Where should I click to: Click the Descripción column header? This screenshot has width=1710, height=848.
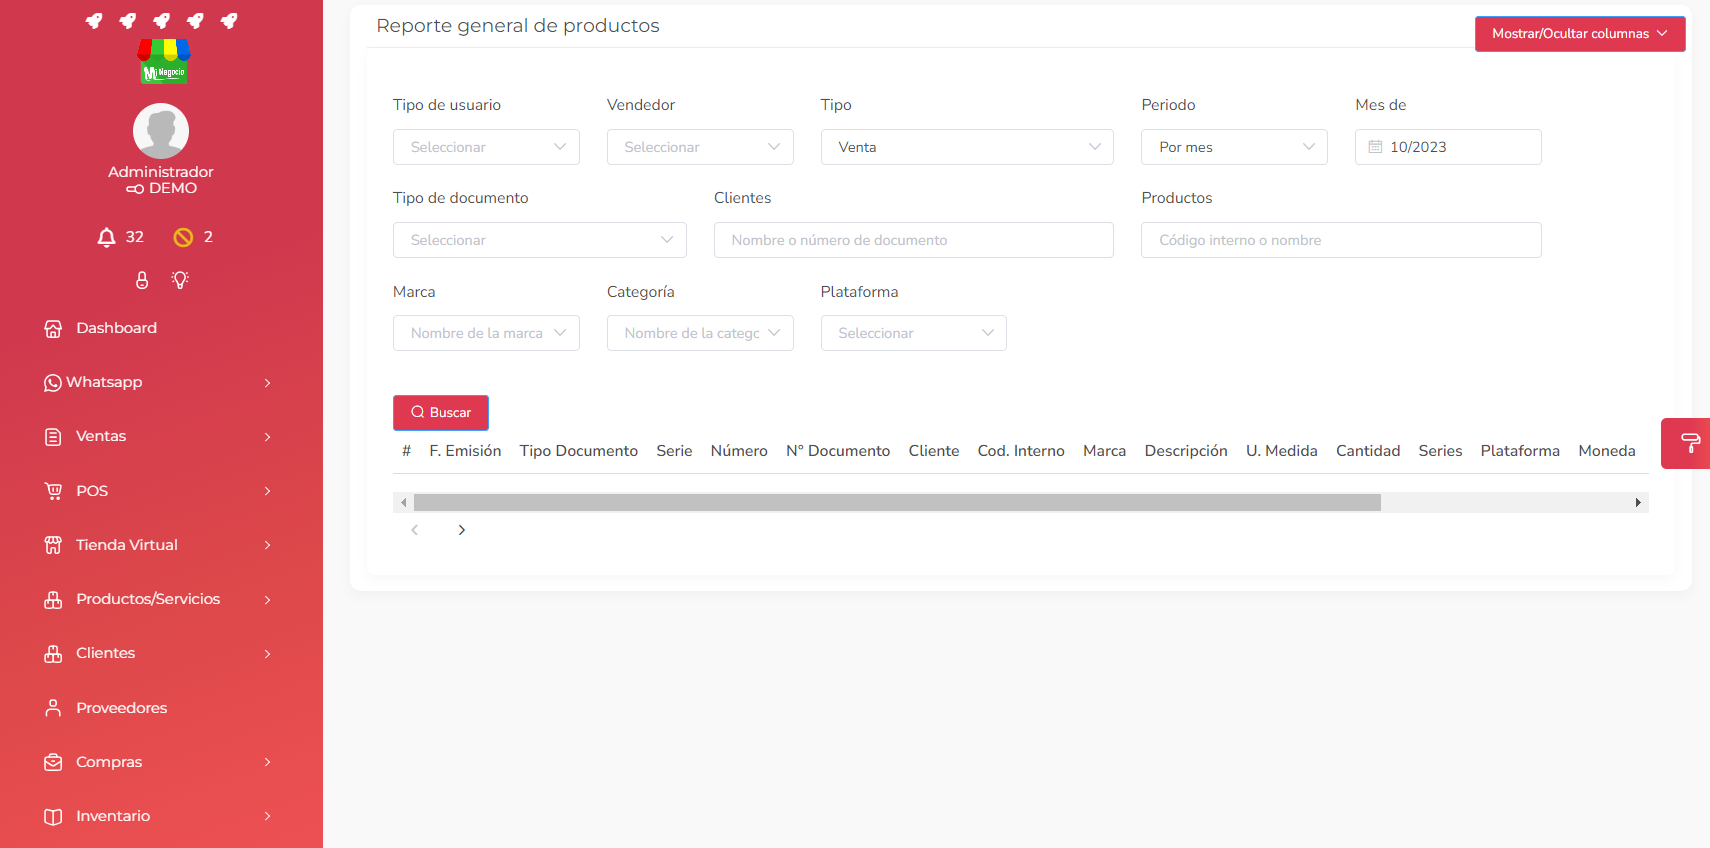(x=1186, y=451)
